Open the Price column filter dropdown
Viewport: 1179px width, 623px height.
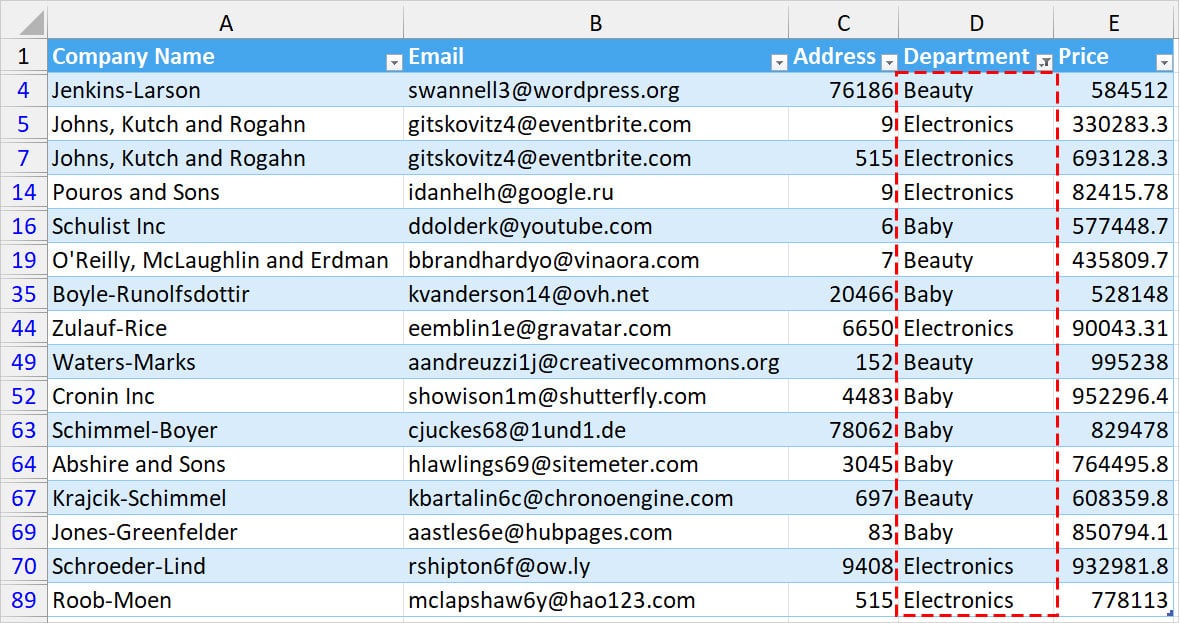1164,61
